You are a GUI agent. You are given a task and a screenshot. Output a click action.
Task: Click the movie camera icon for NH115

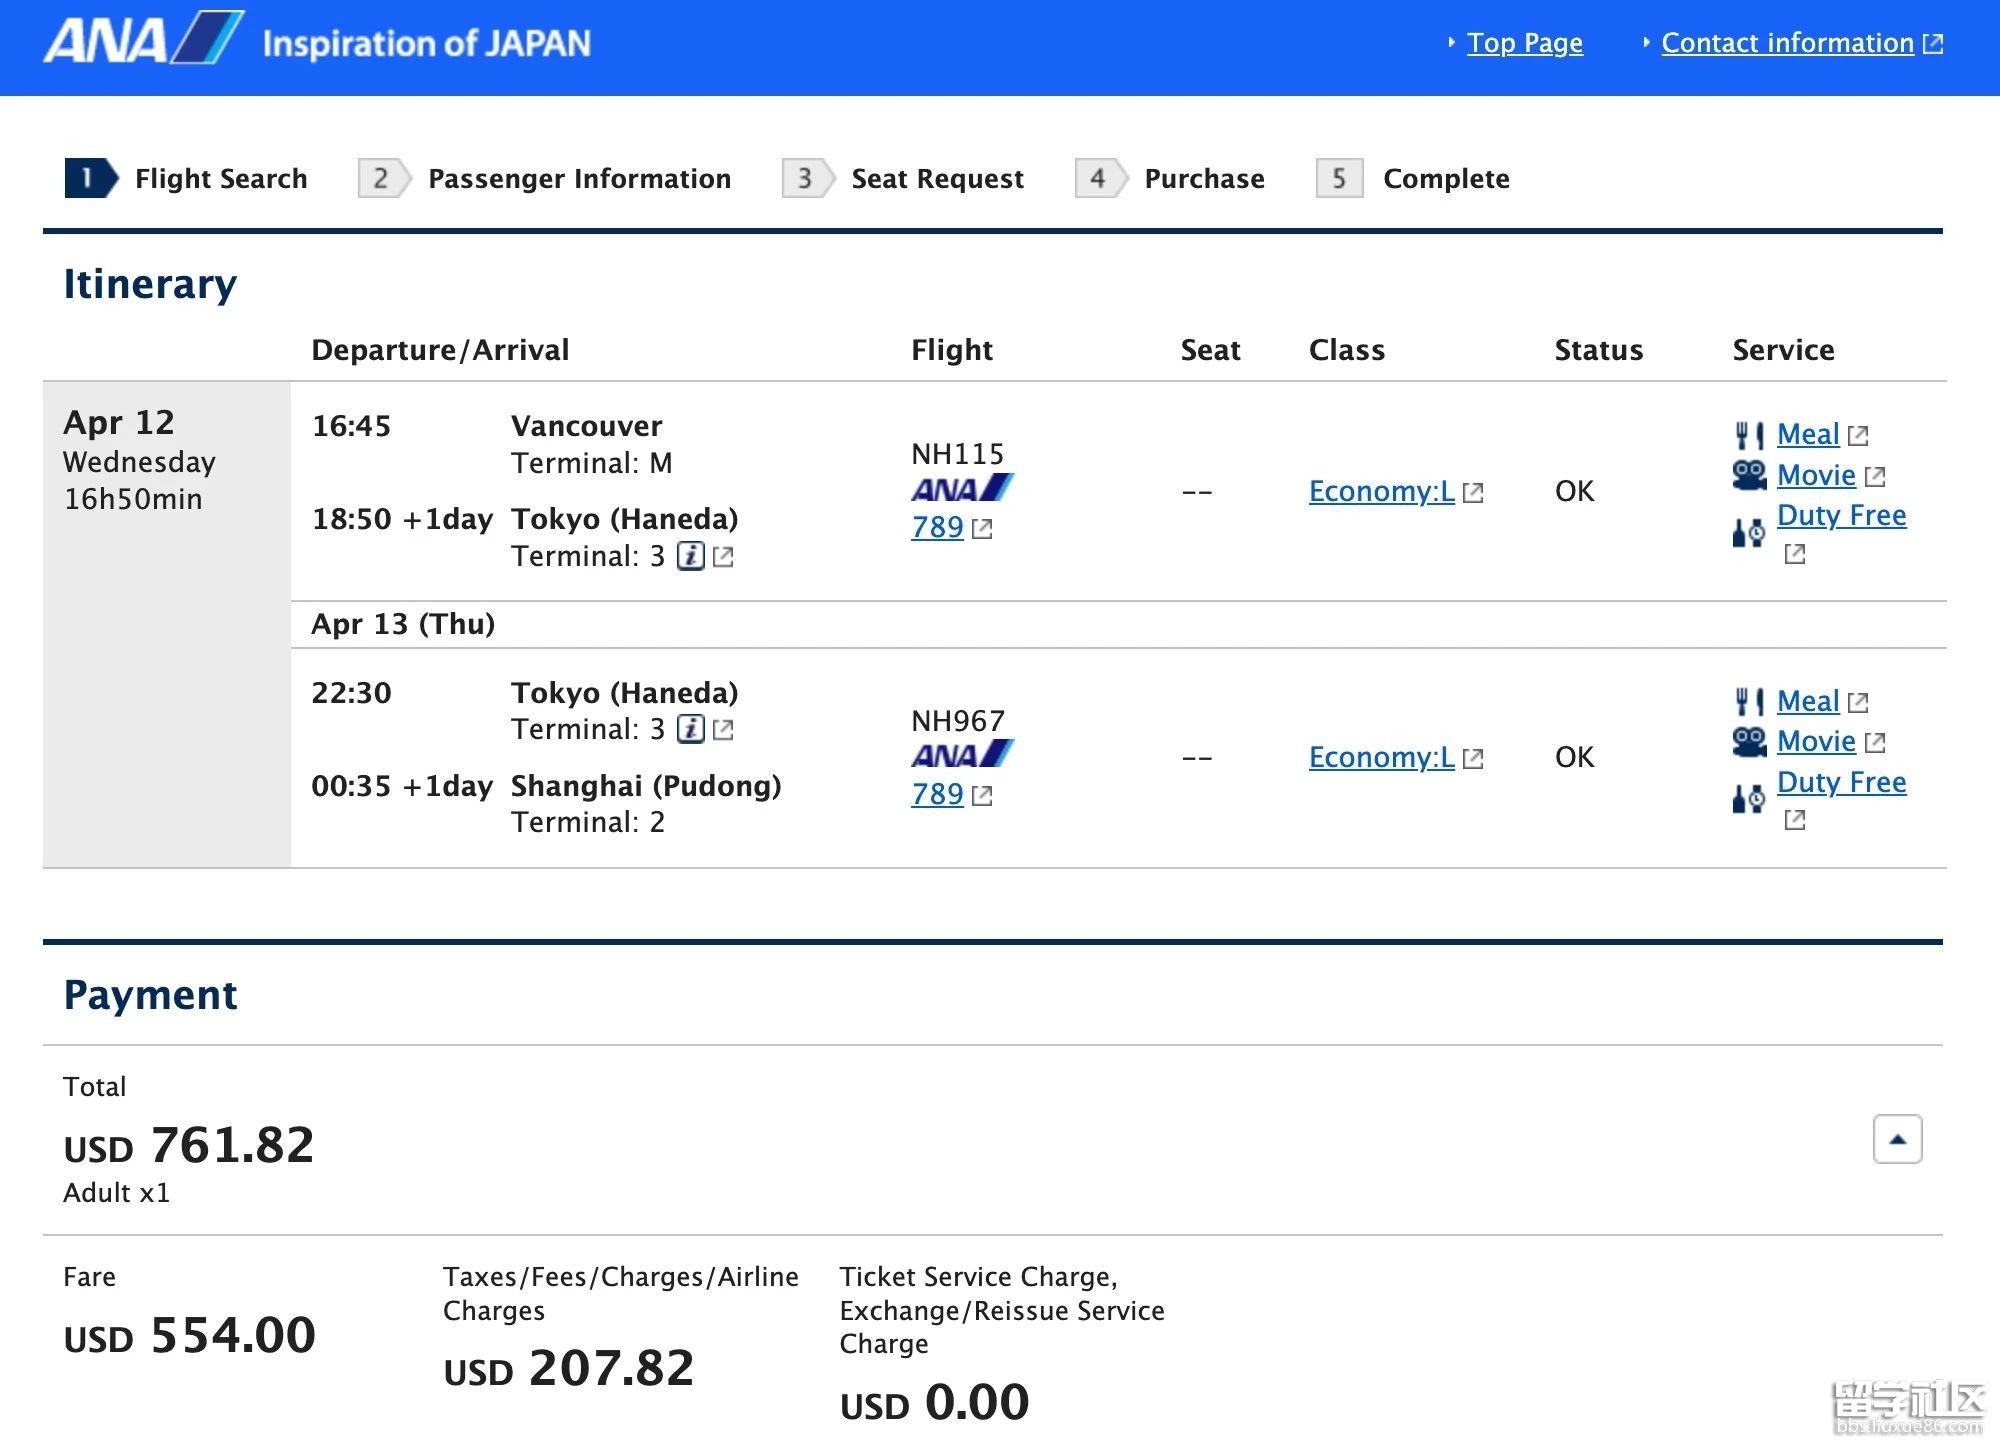(1750, 475)
